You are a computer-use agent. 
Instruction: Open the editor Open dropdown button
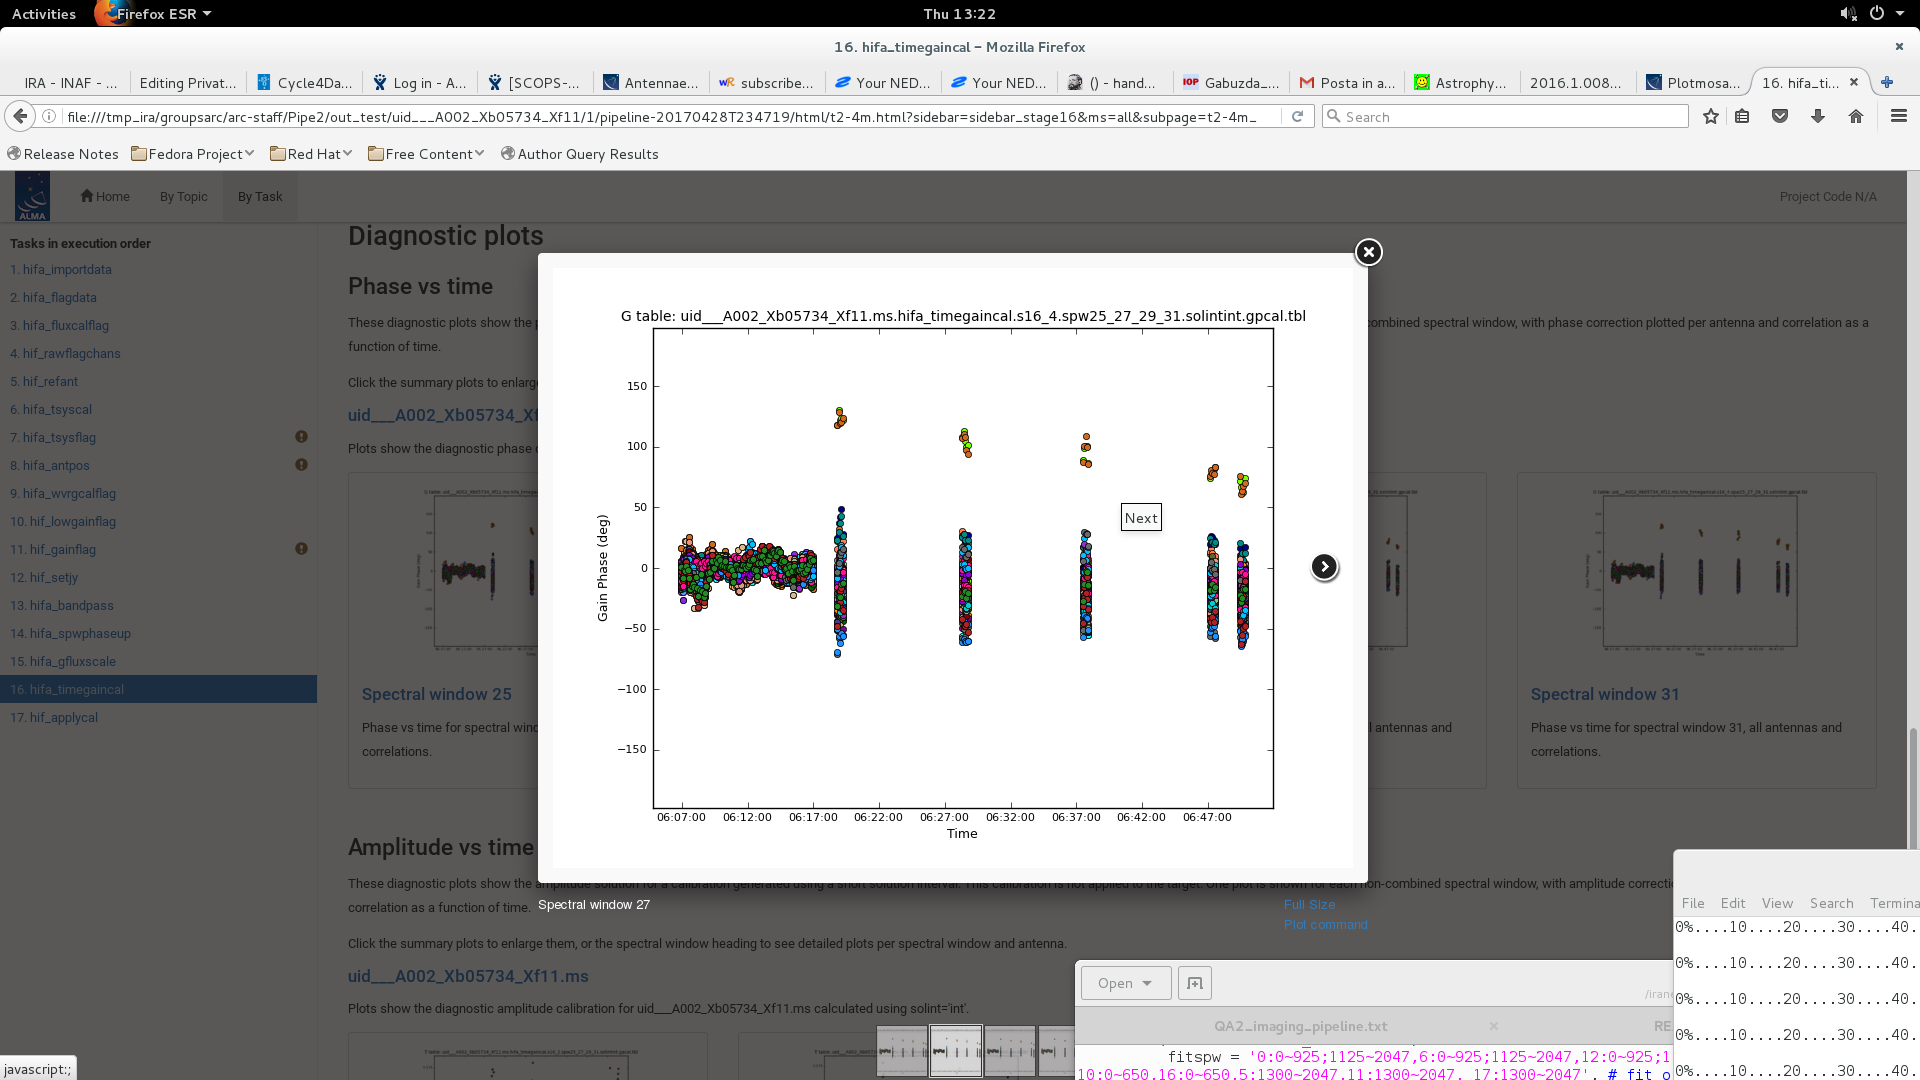pos(1125,983)
